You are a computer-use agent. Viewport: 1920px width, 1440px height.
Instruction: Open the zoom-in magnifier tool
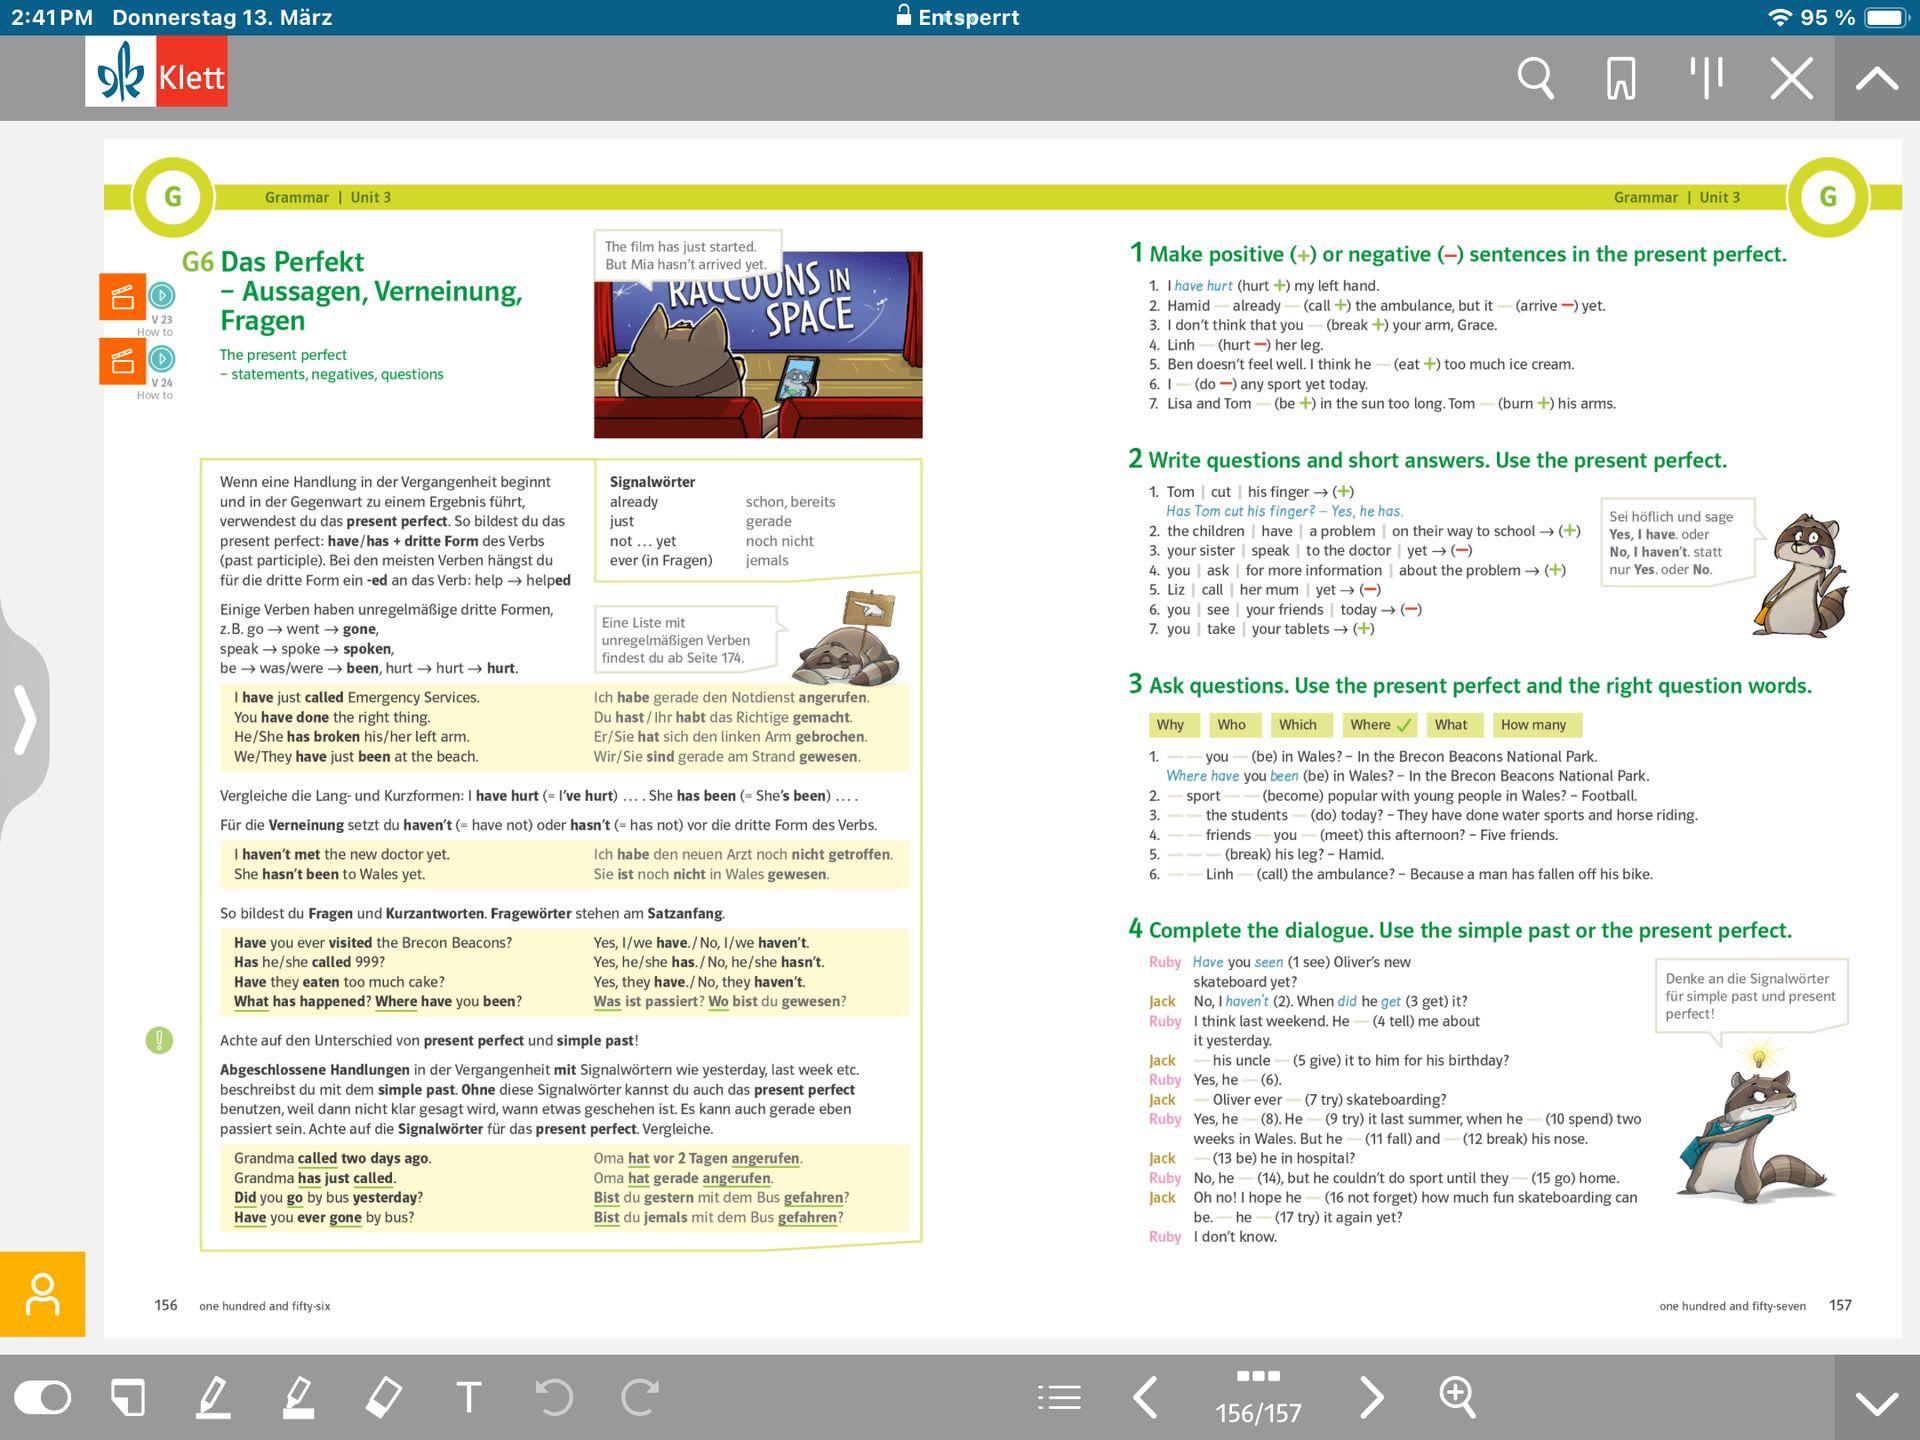pyautogui.click(x=1457, y=1397)
